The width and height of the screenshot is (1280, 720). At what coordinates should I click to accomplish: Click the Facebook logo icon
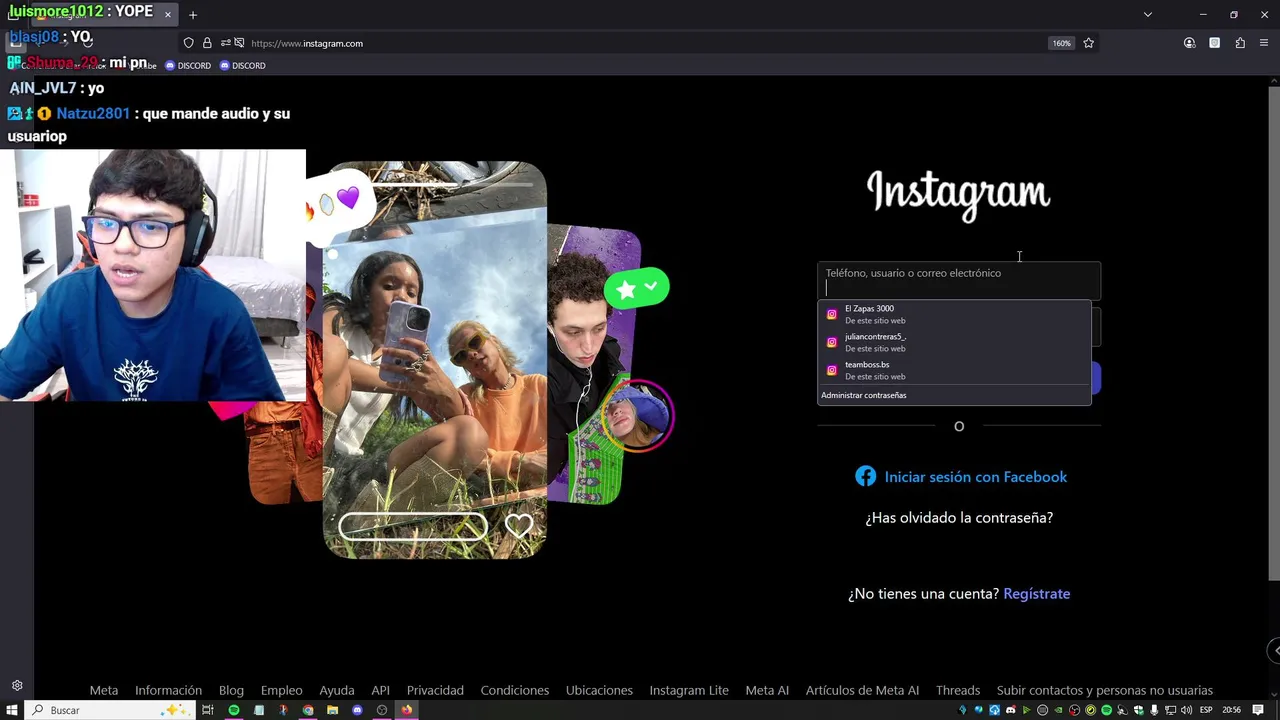click(x=866, y=477)
